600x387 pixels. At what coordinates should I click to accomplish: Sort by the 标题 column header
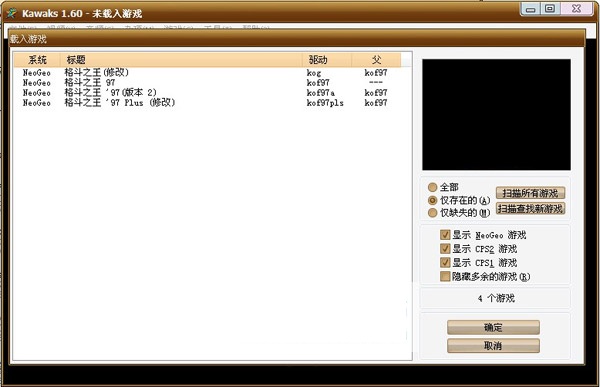pos(181,60)
